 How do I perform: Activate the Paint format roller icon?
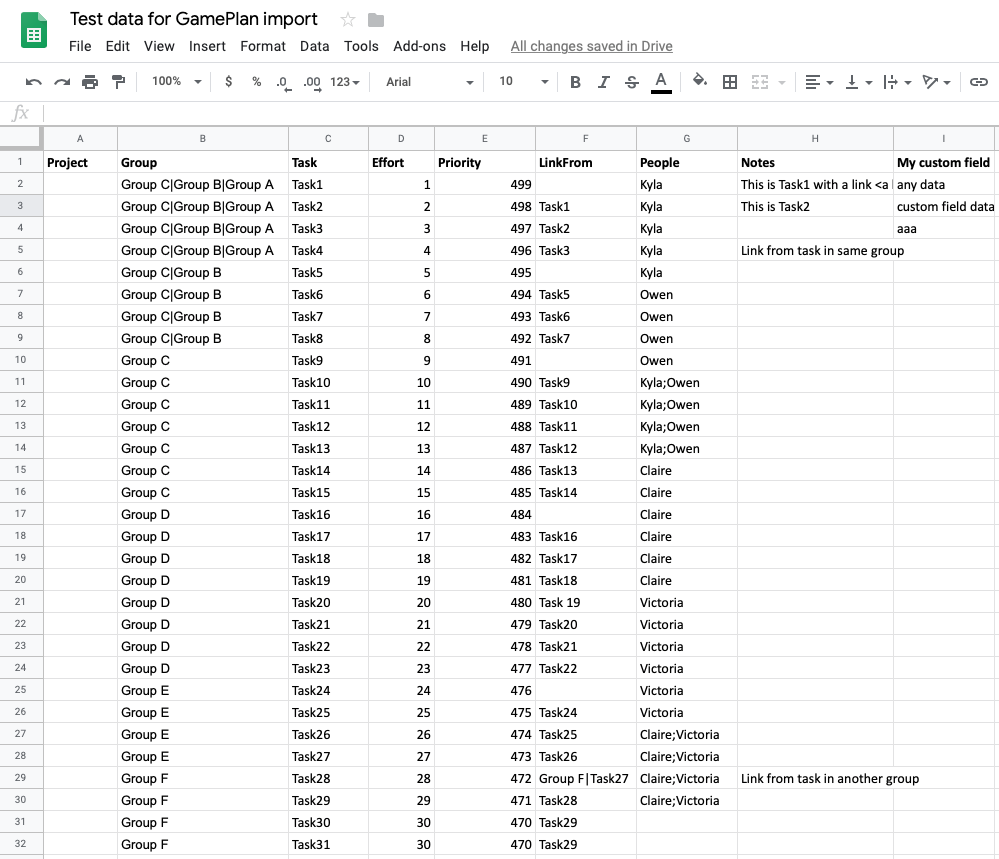pos(118,82)
